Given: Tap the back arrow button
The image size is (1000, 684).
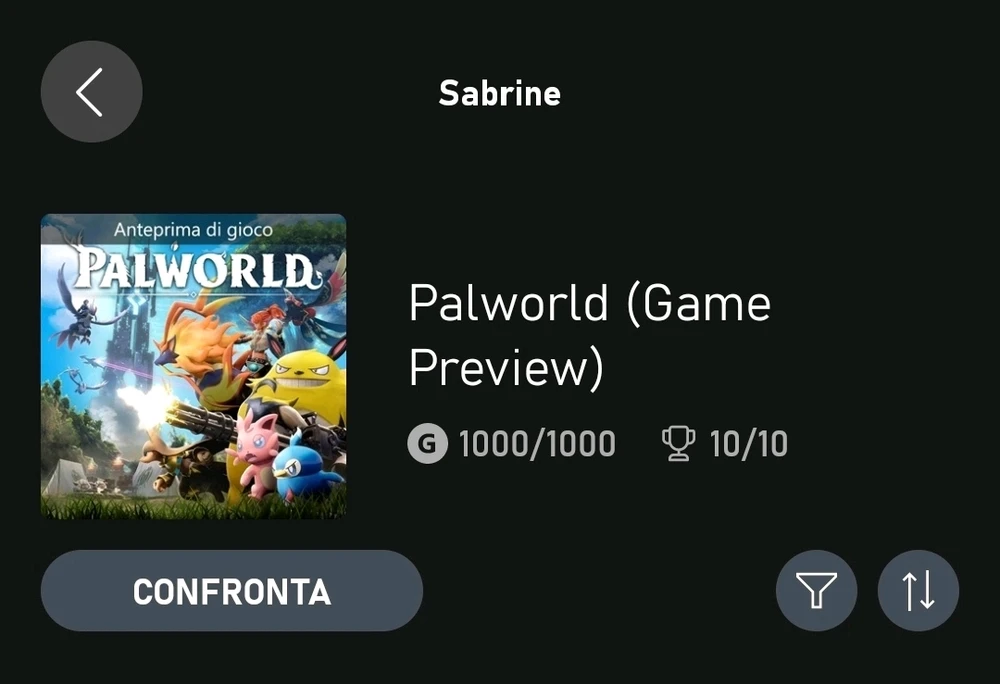Looking at the screenshot, I should click(x=91, y=92).
